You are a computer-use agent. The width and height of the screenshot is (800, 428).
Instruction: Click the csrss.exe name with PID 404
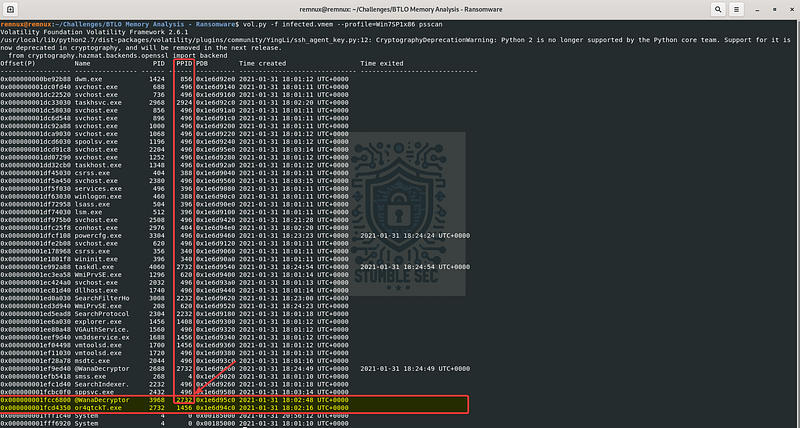click(92, 173)
